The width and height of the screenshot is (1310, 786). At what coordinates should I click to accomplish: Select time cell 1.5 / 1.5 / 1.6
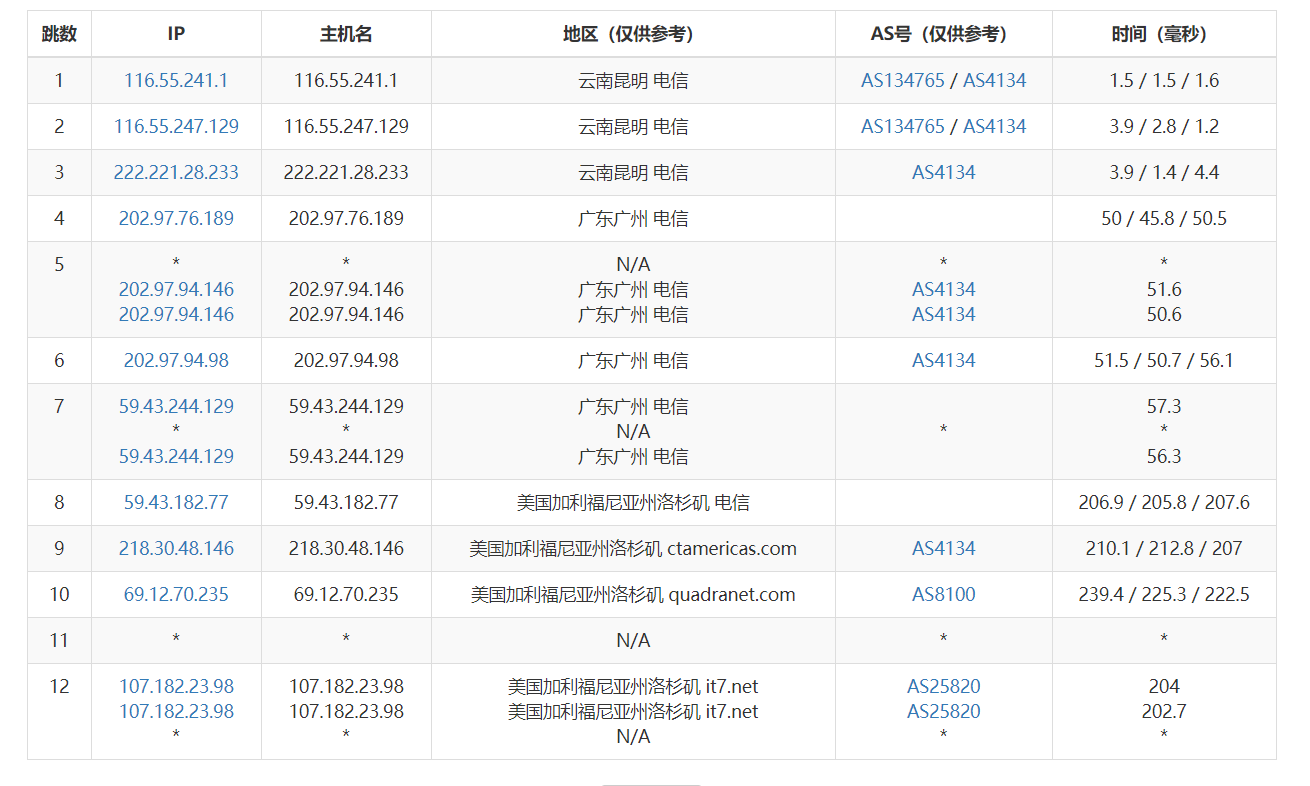click(x=1164, y=81)
